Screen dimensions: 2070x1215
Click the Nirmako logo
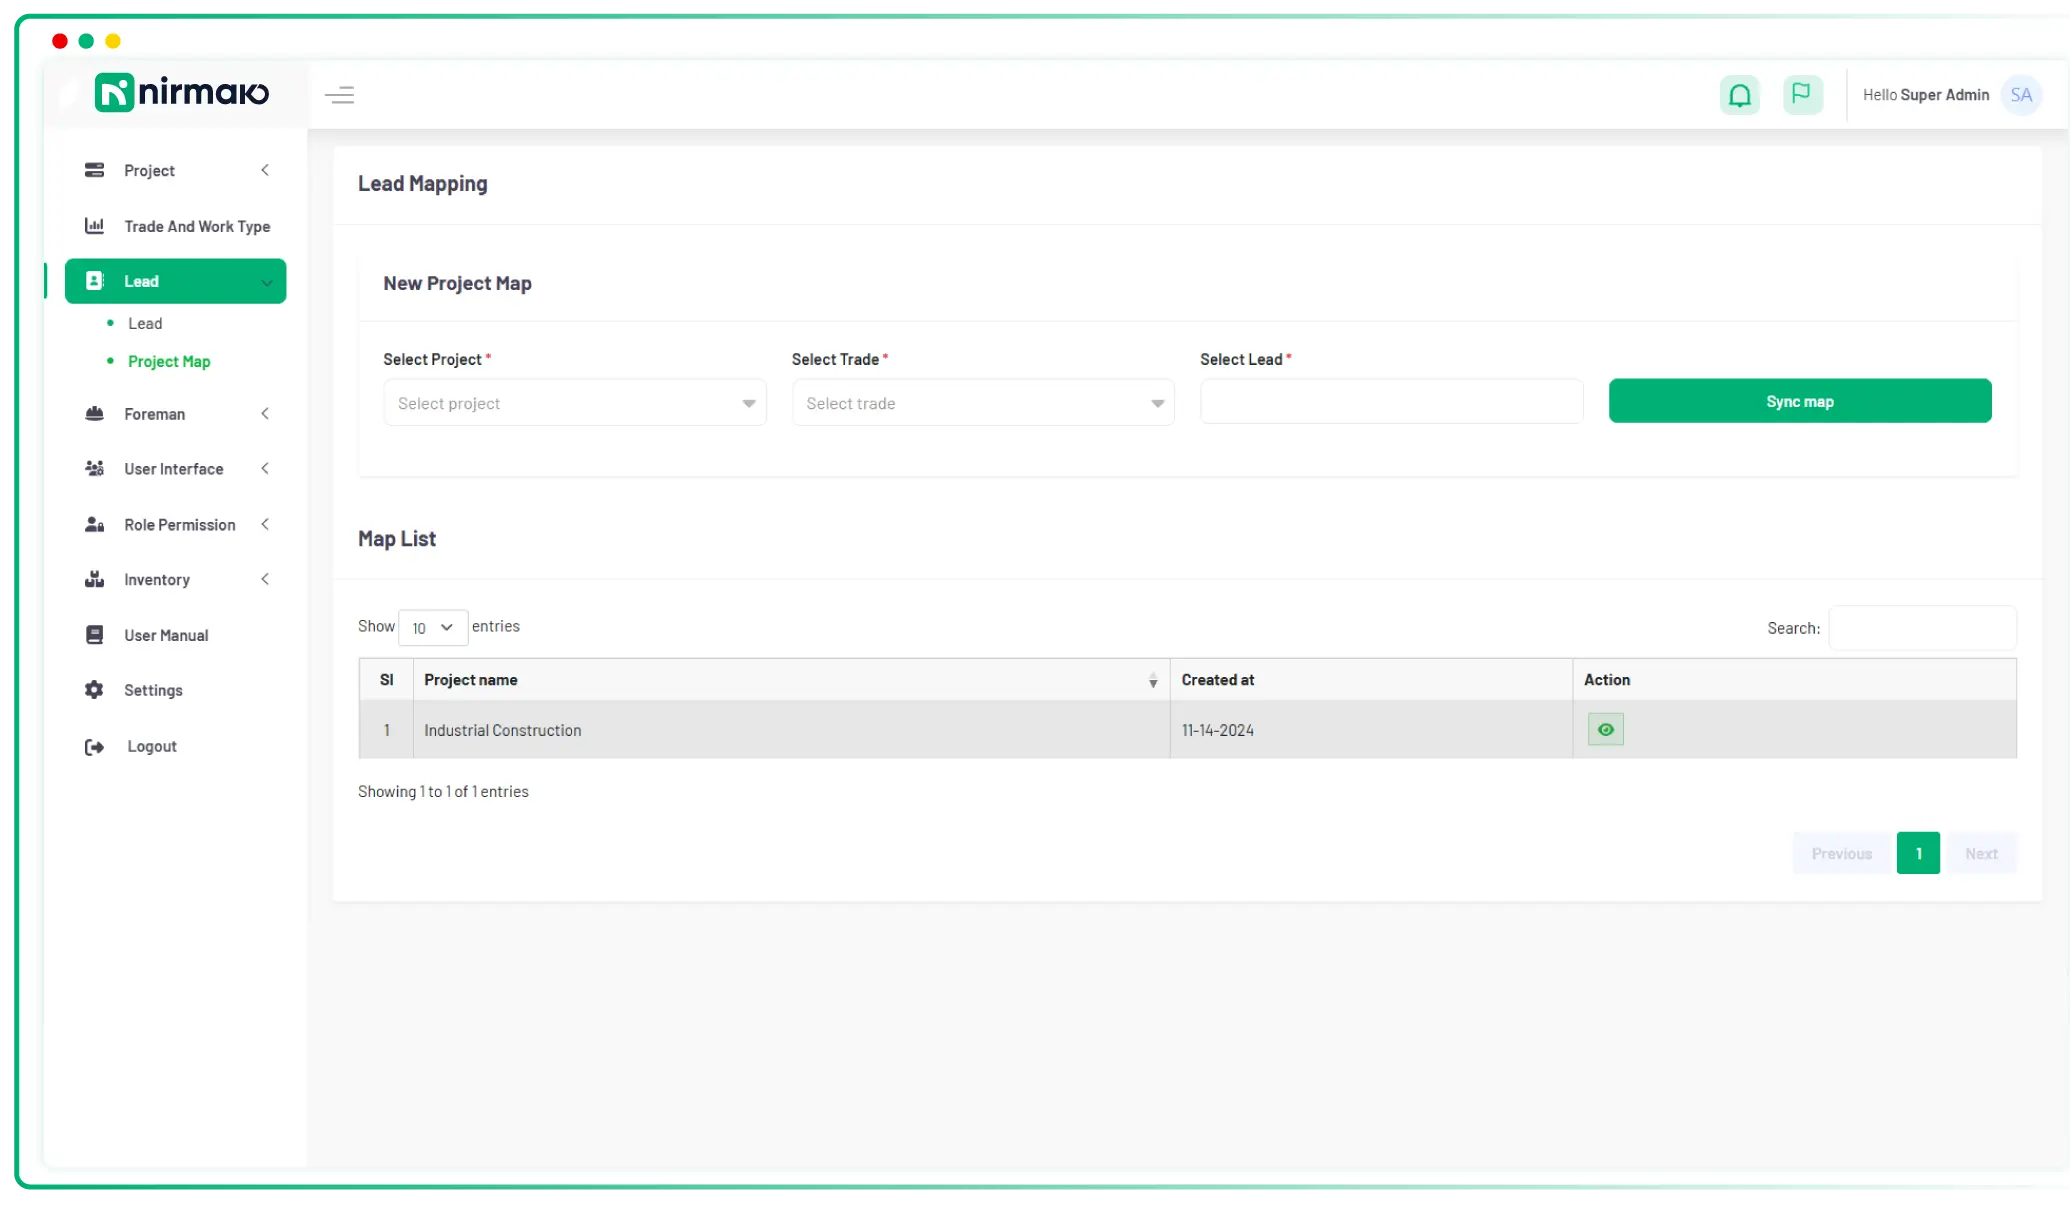pyautogui.click(x=181, y=93)
